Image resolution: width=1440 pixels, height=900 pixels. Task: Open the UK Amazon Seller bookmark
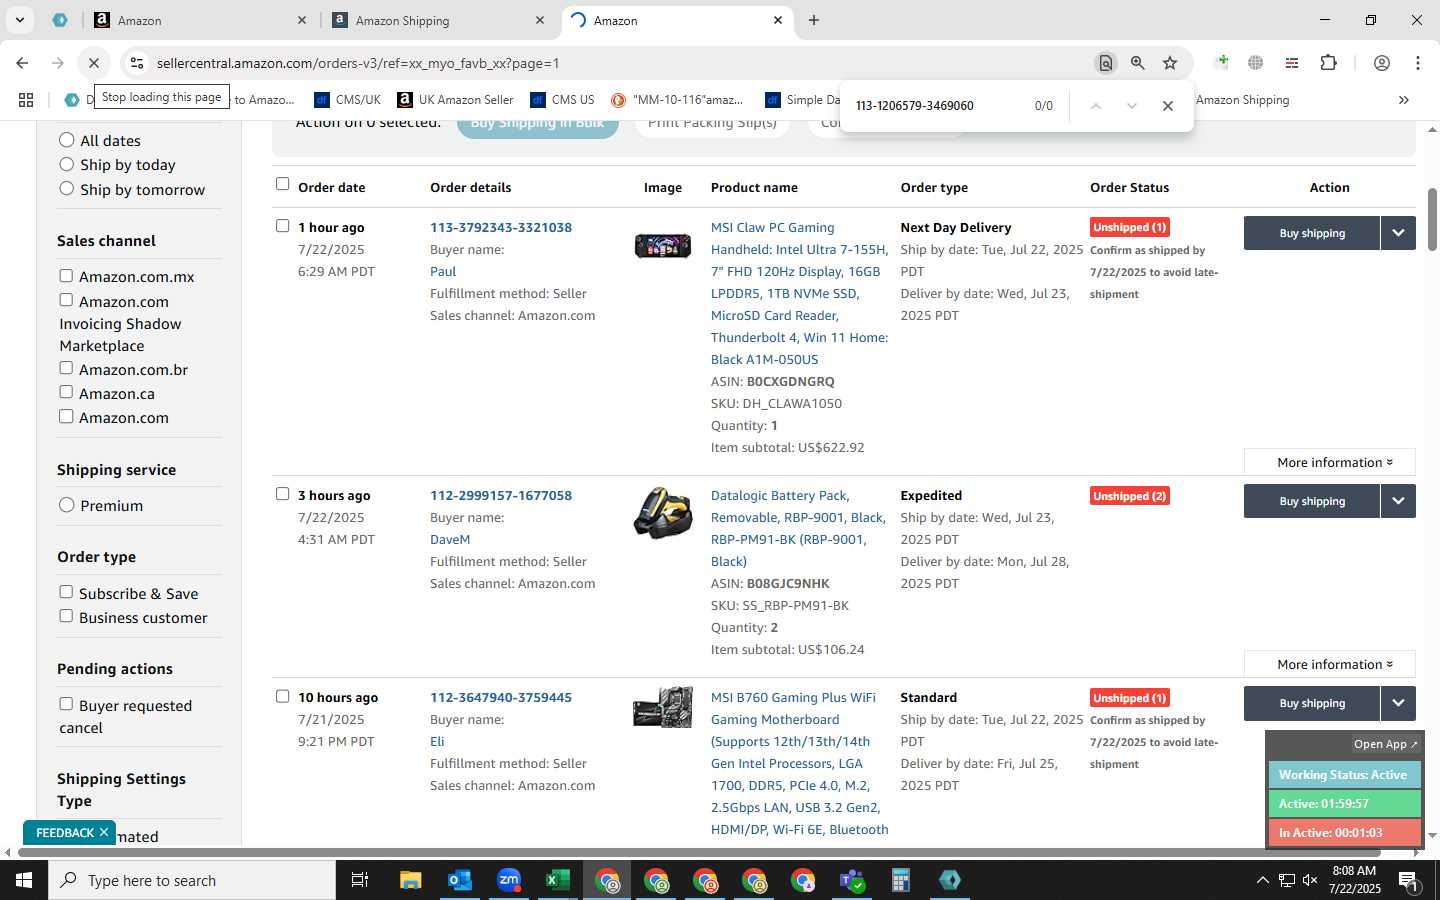tap(456, 100)
